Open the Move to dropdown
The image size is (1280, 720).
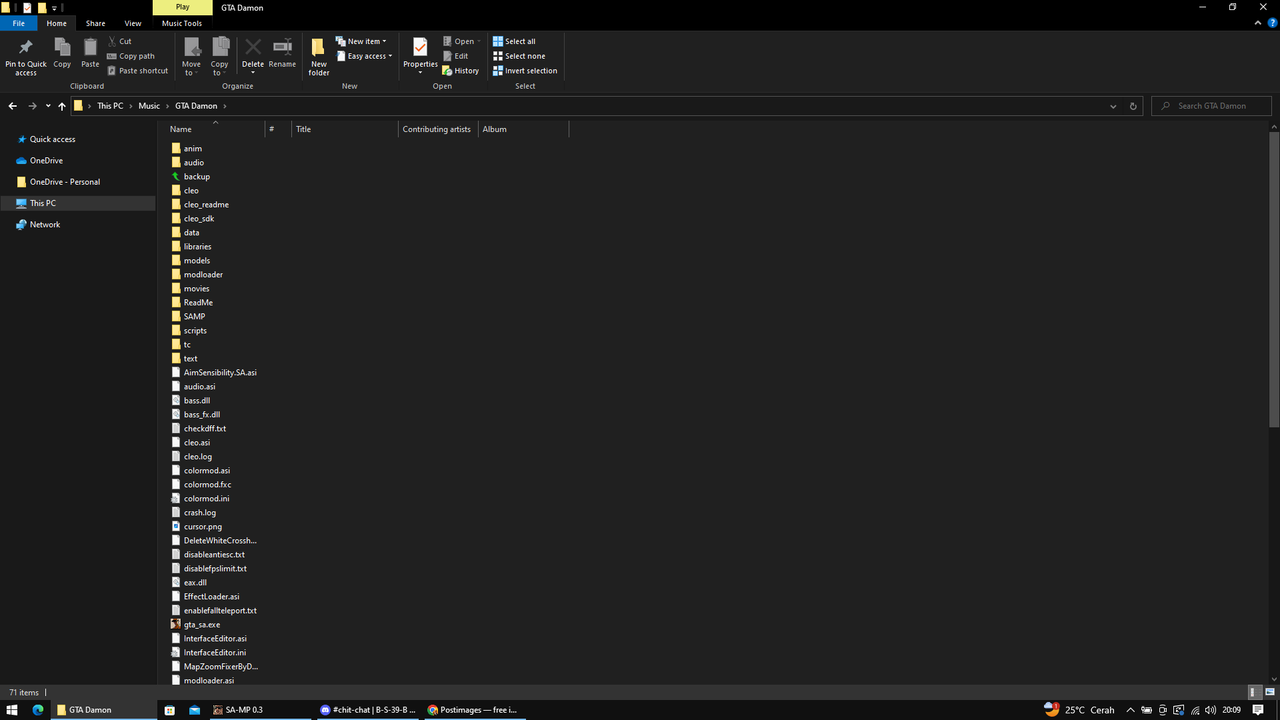pos(191,57)
